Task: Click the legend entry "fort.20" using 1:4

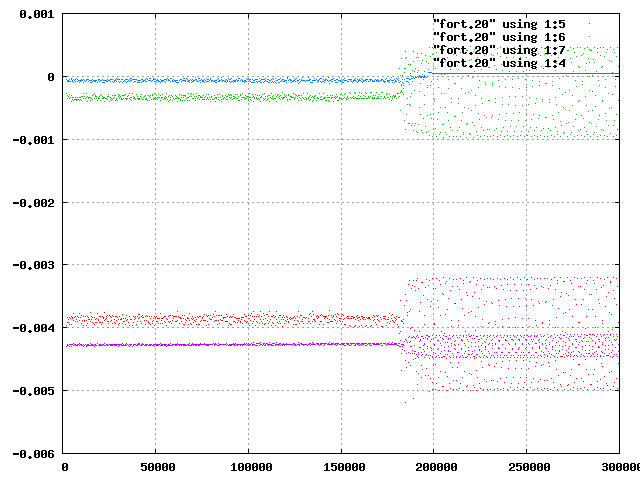Action: 499,63
